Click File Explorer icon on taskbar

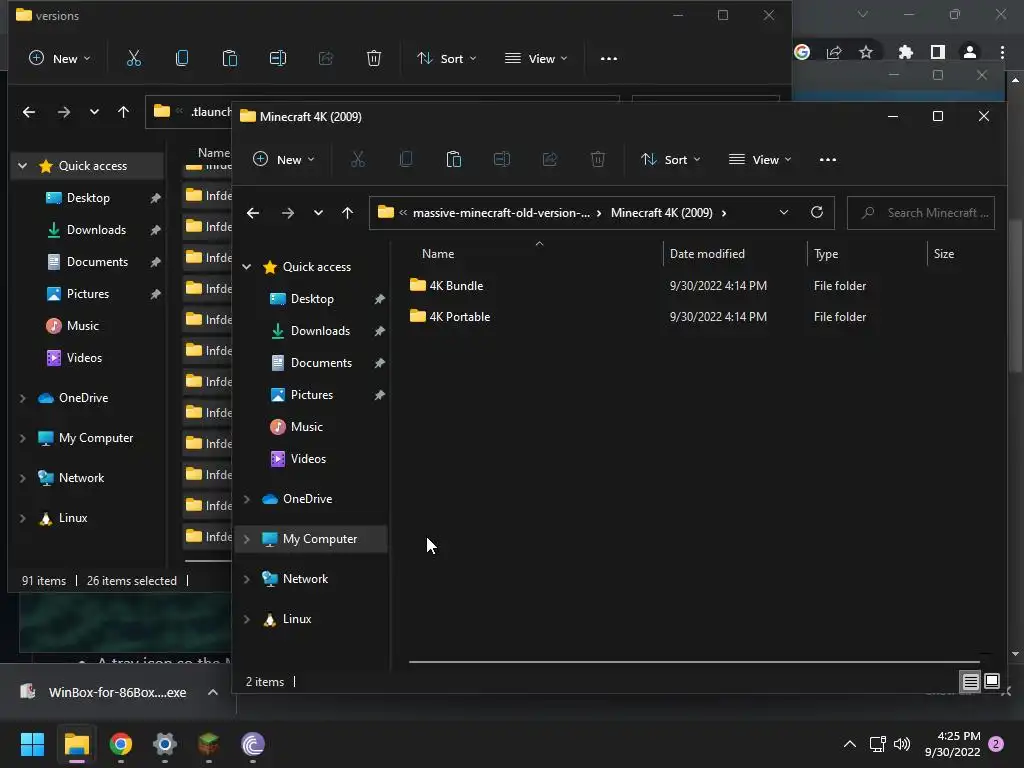76,744
